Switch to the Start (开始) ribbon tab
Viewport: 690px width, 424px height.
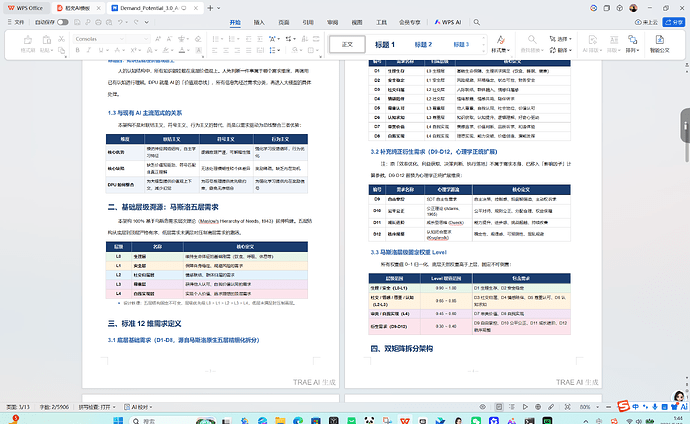[x=235, y=22]
